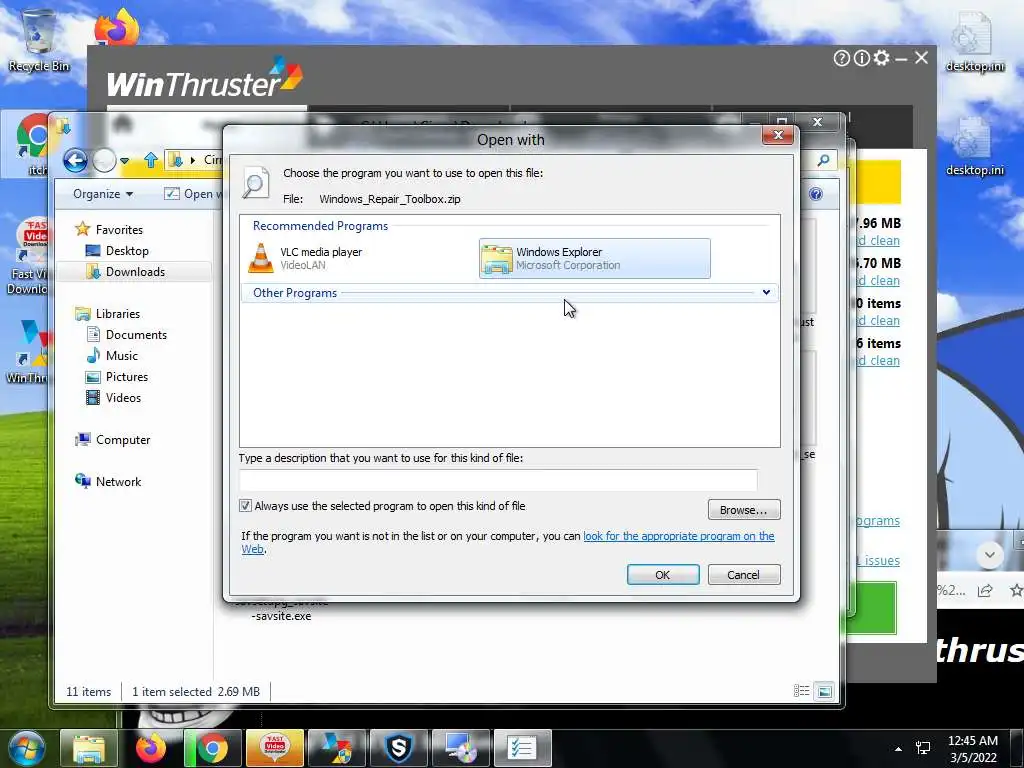Select VLC media player program
1024x768 pixels.
coord(305,258)
